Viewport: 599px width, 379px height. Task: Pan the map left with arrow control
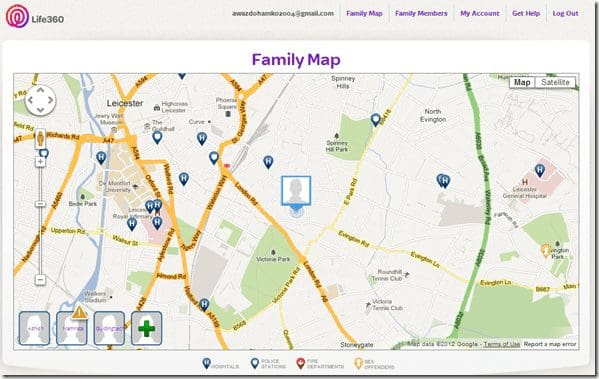31,100
